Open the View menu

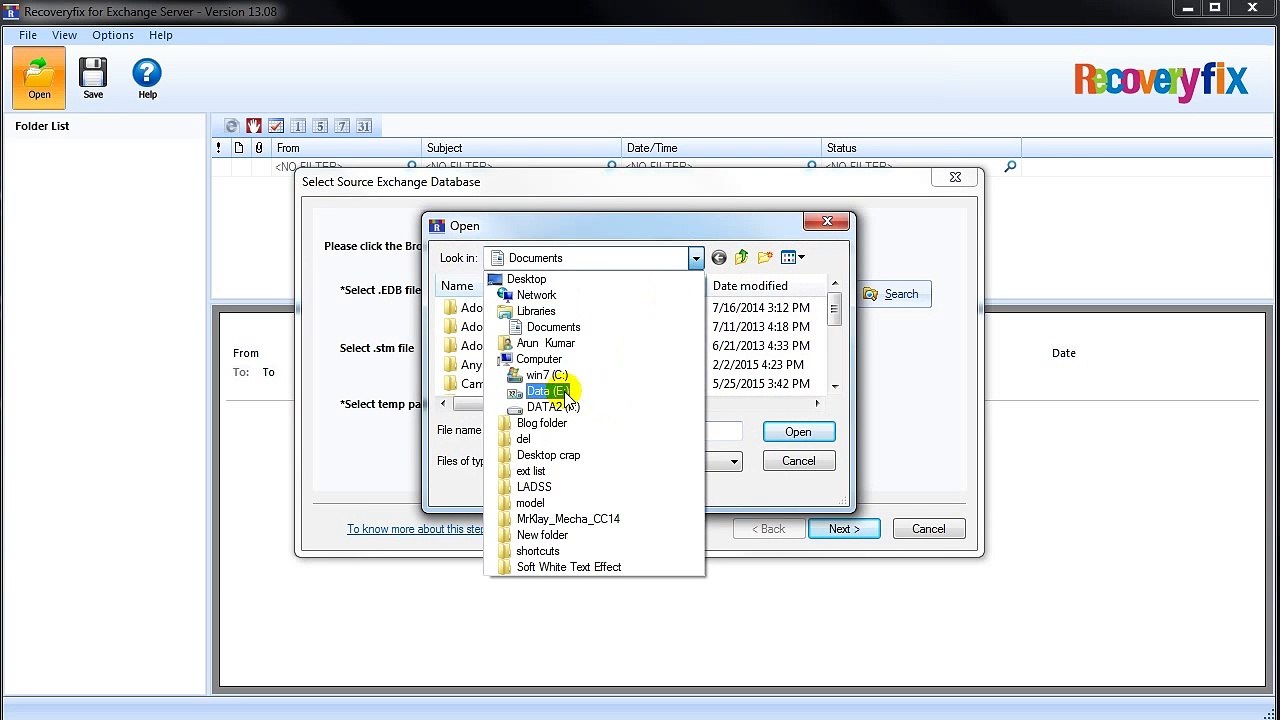pyautogui.click(x=64, y=35)
